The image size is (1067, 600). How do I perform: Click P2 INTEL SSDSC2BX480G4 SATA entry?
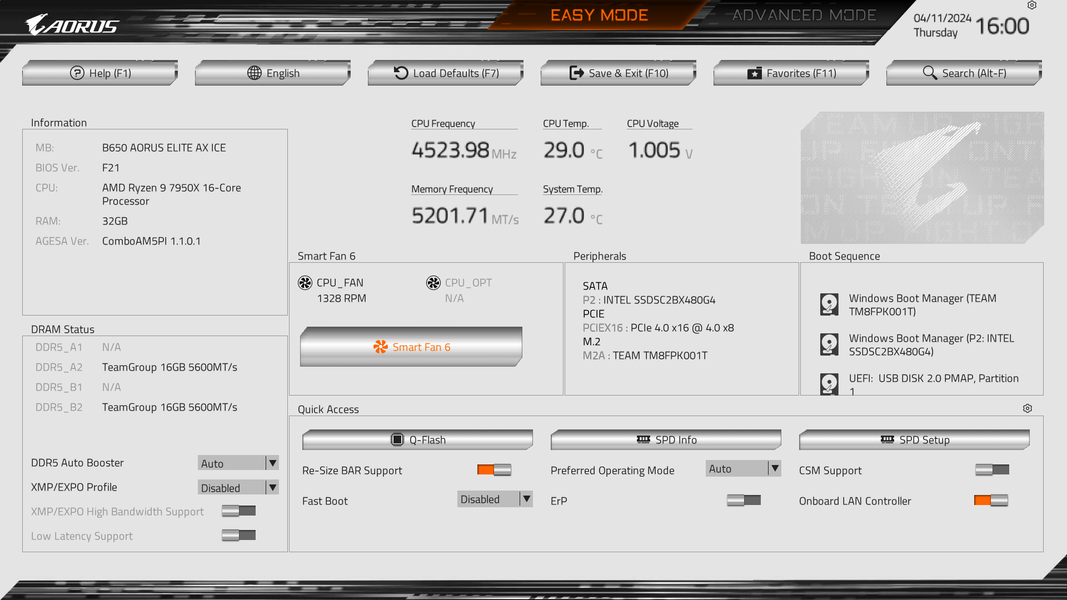649,300
